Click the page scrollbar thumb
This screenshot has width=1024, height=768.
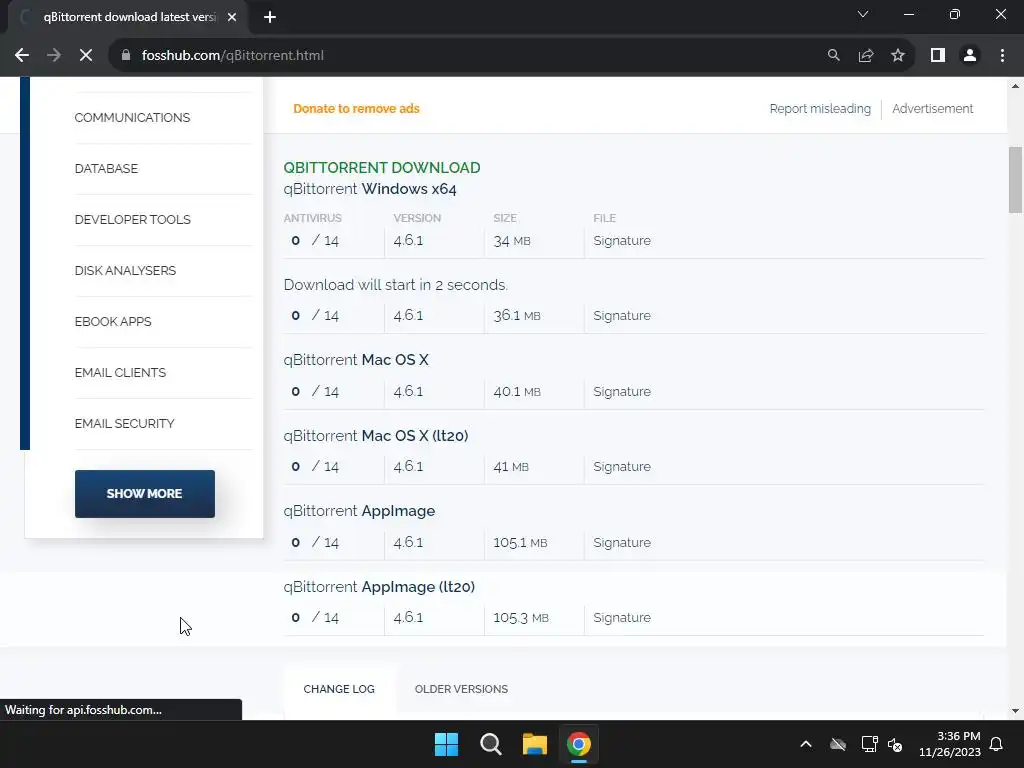1015,180
